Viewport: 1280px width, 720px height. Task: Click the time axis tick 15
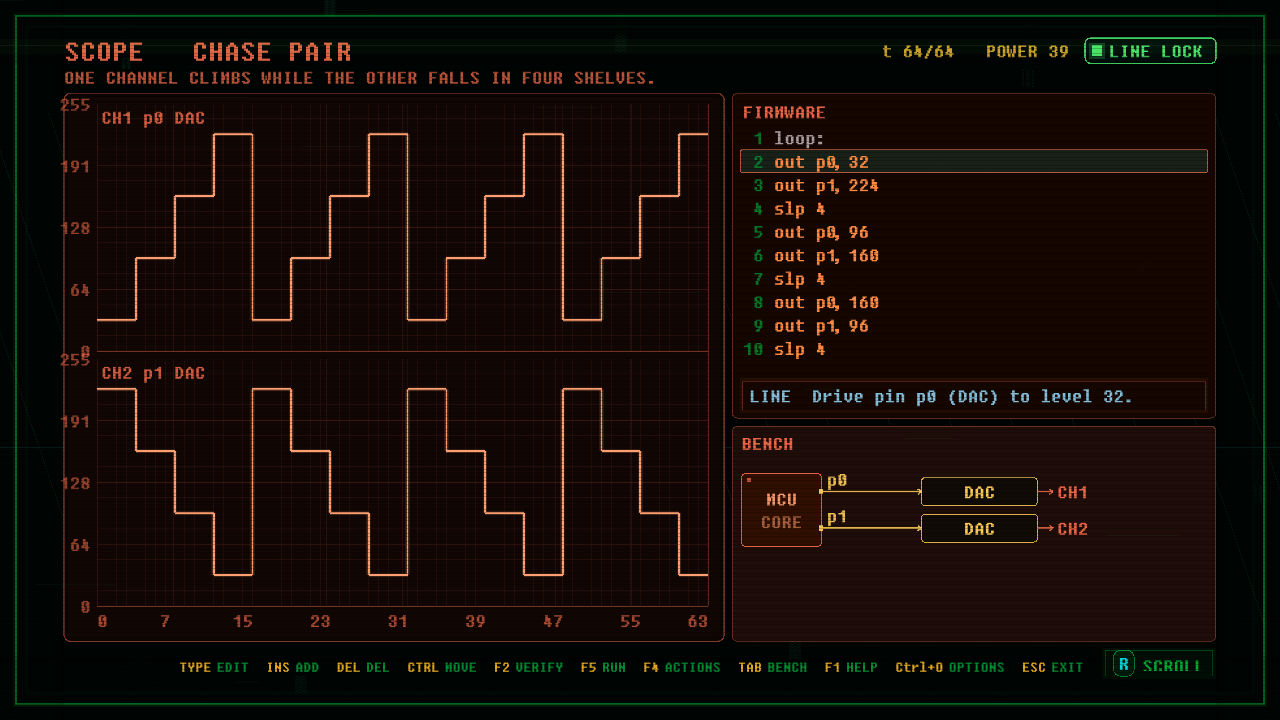[243, 622]
